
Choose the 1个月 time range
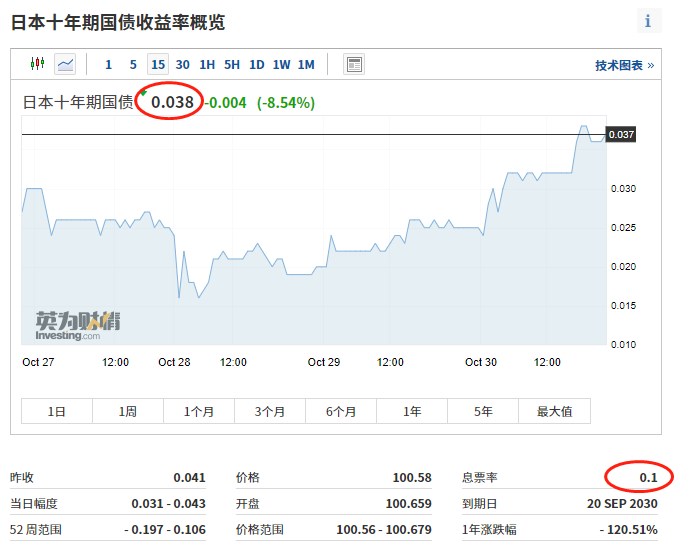[199, 411]
